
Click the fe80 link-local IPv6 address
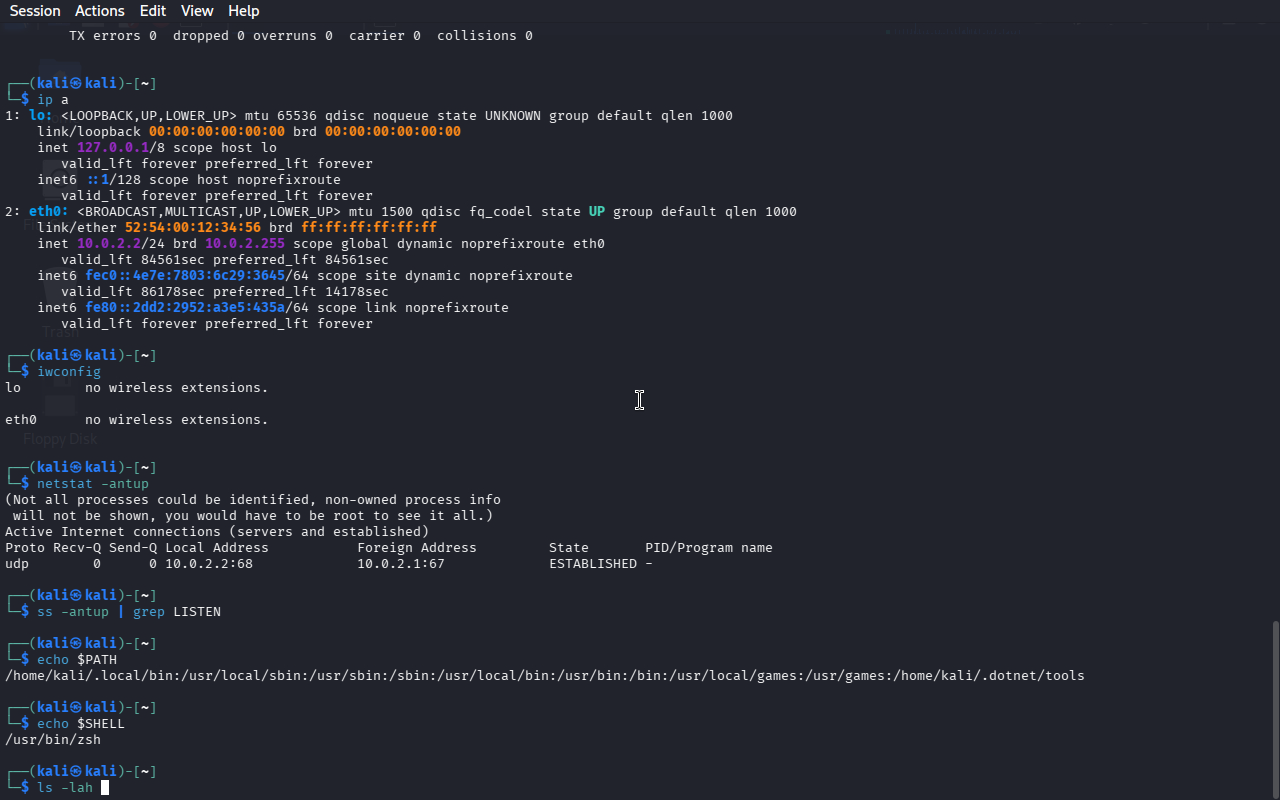pos(185,308)
